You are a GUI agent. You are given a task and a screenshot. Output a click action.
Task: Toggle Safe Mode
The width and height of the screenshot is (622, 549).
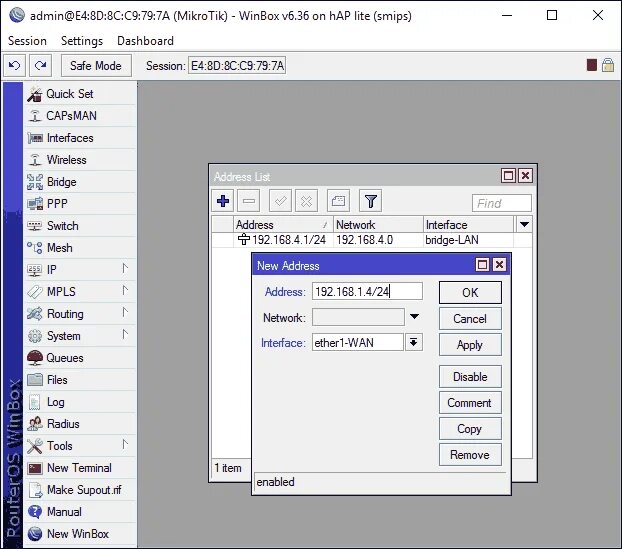(96, 65)
